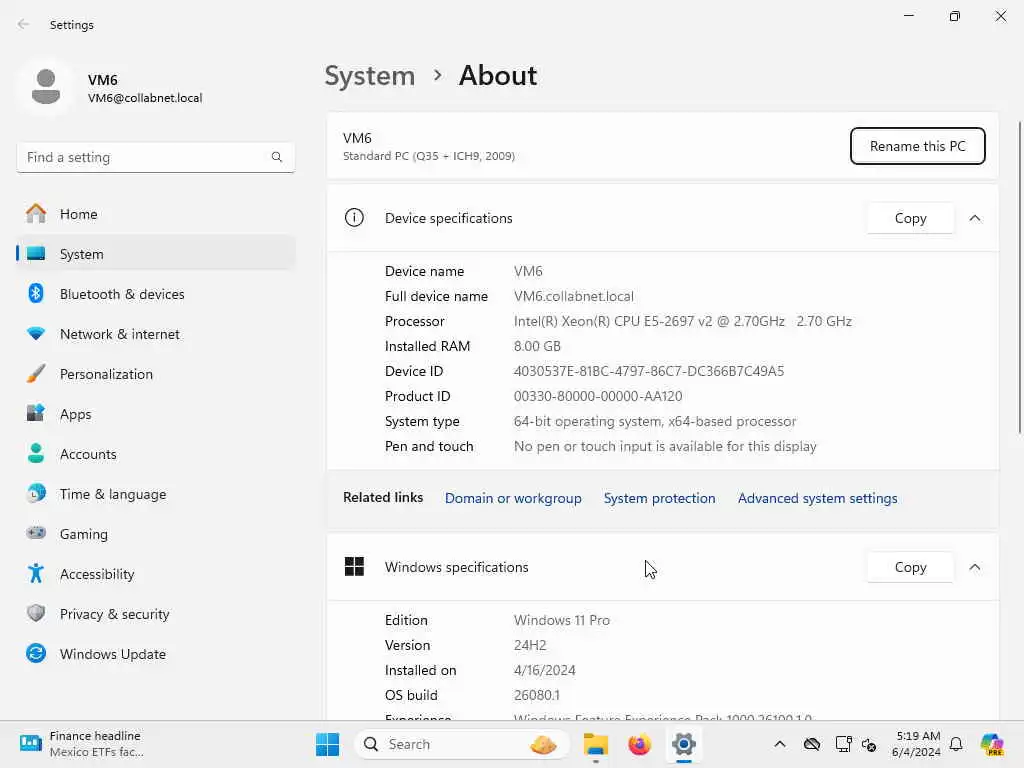Click the taskbar Search box
Viewport: 1024px width, 768px height.
(462, 744)
